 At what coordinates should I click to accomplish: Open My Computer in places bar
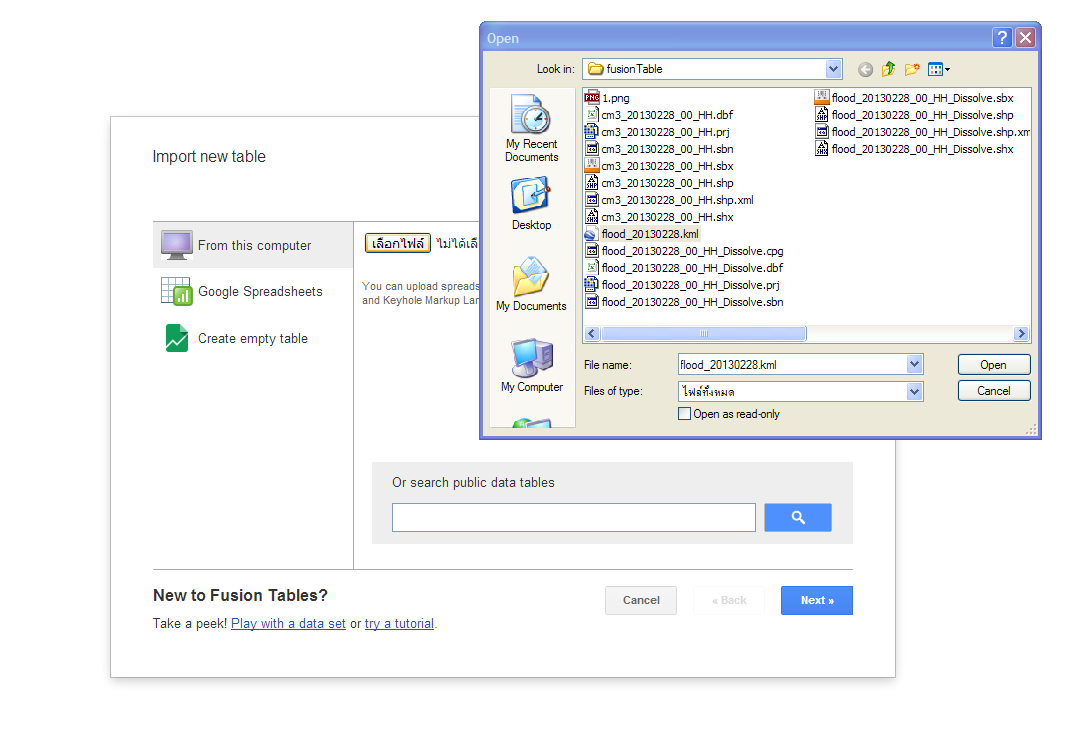click(x=532, y=366)
